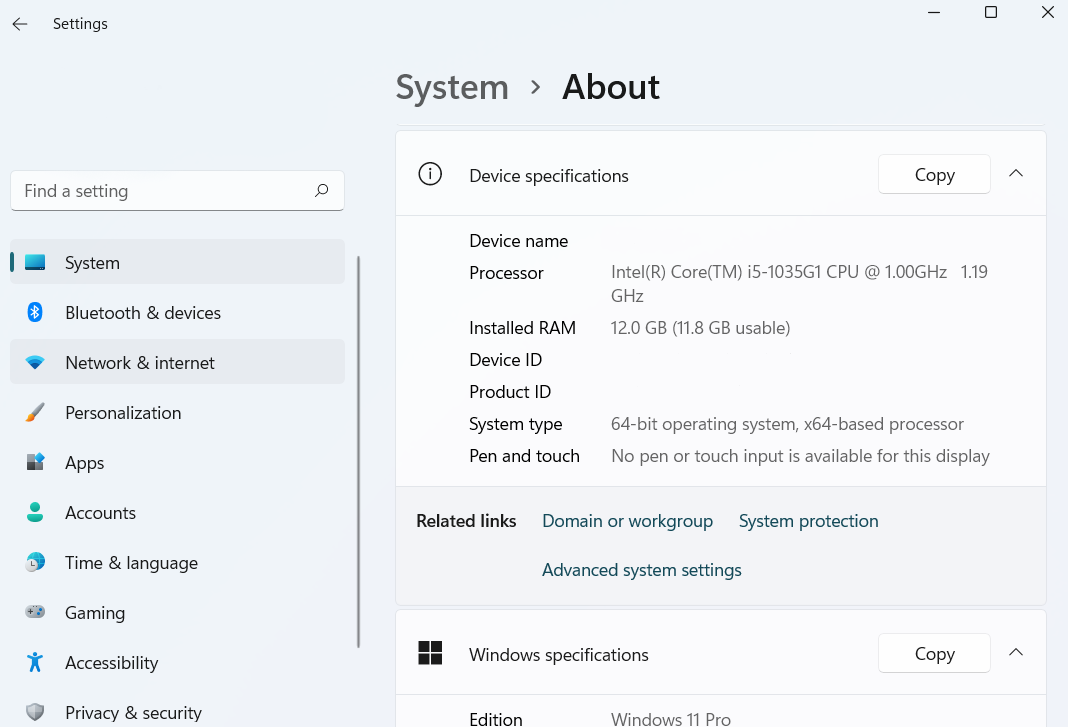
Task: Click the Device ID label
Action: coord(505,360)
